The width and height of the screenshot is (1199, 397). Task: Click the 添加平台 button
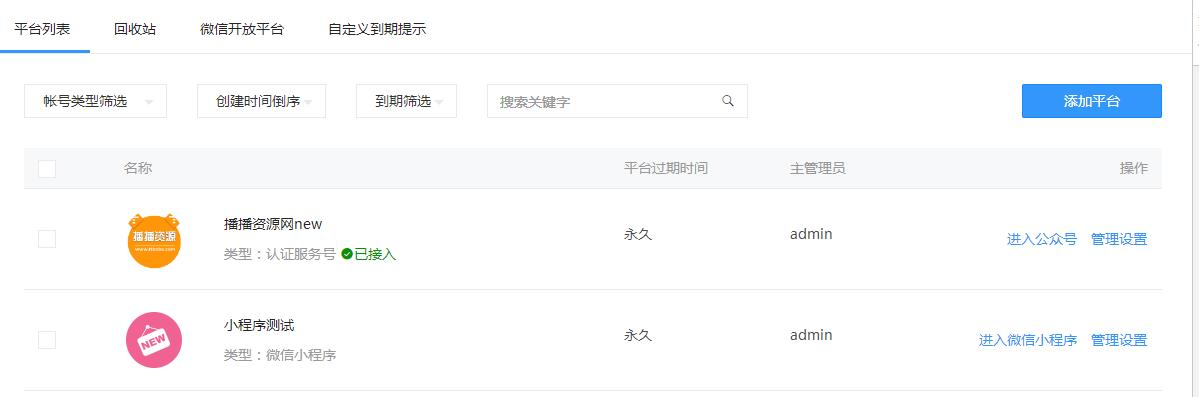click(x=1091, y=101)
